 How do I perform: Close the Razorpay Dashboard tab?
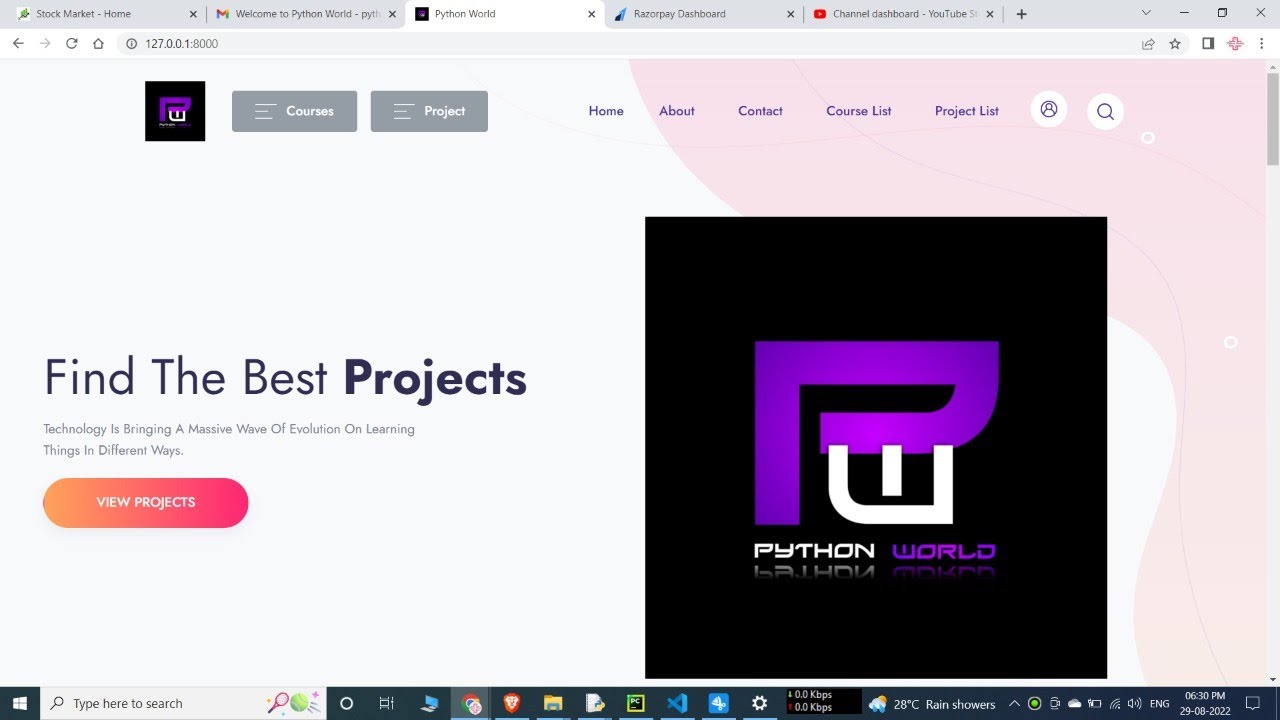(x=791, y=14)
